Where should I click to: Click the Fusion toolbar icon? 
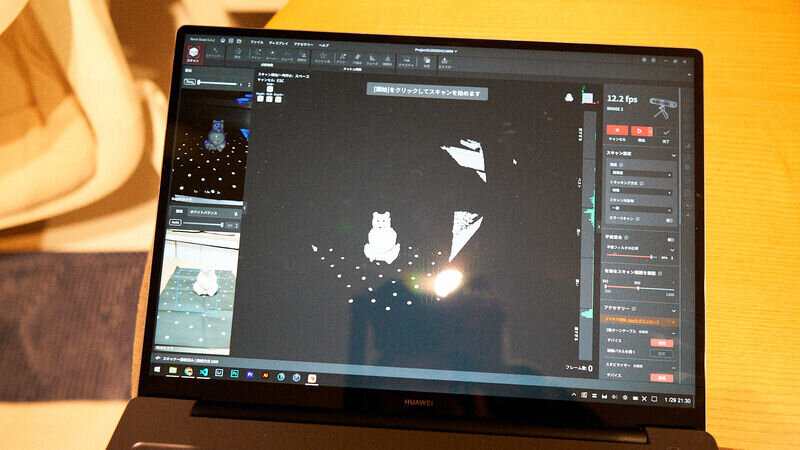click(x=237, y=54)
